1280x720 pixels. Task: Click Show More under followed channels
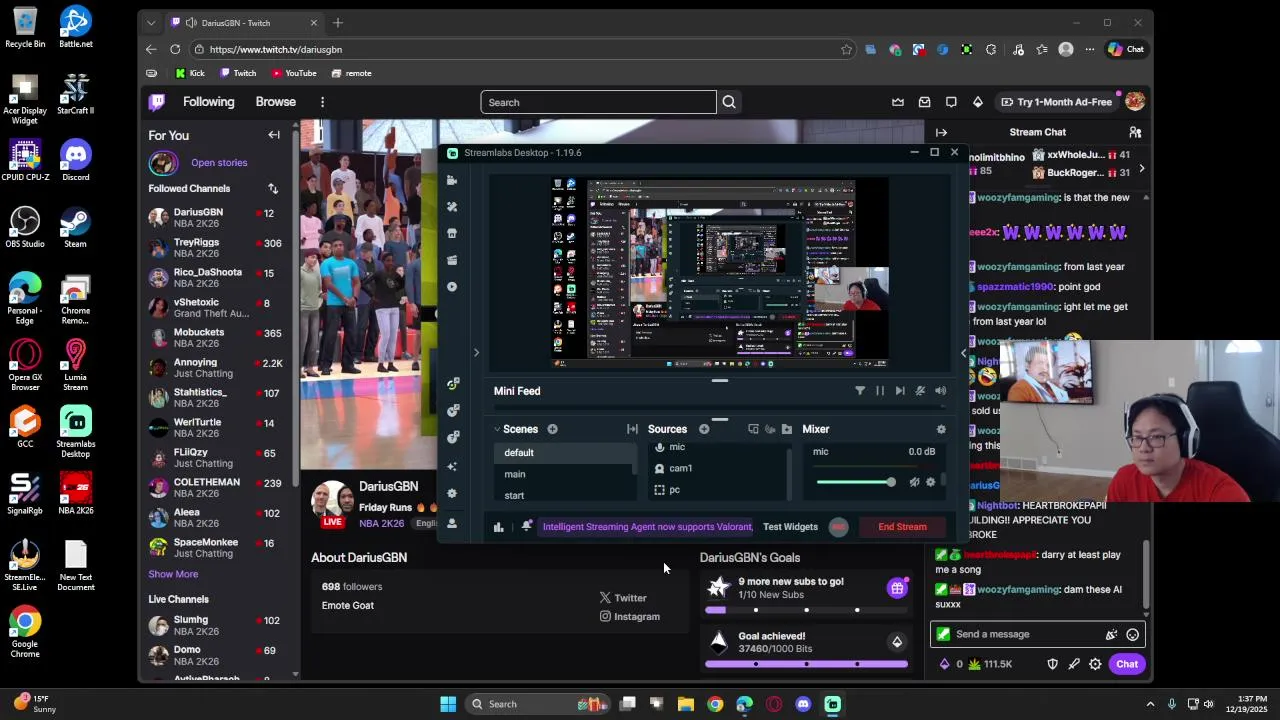[x=173, y=574]
